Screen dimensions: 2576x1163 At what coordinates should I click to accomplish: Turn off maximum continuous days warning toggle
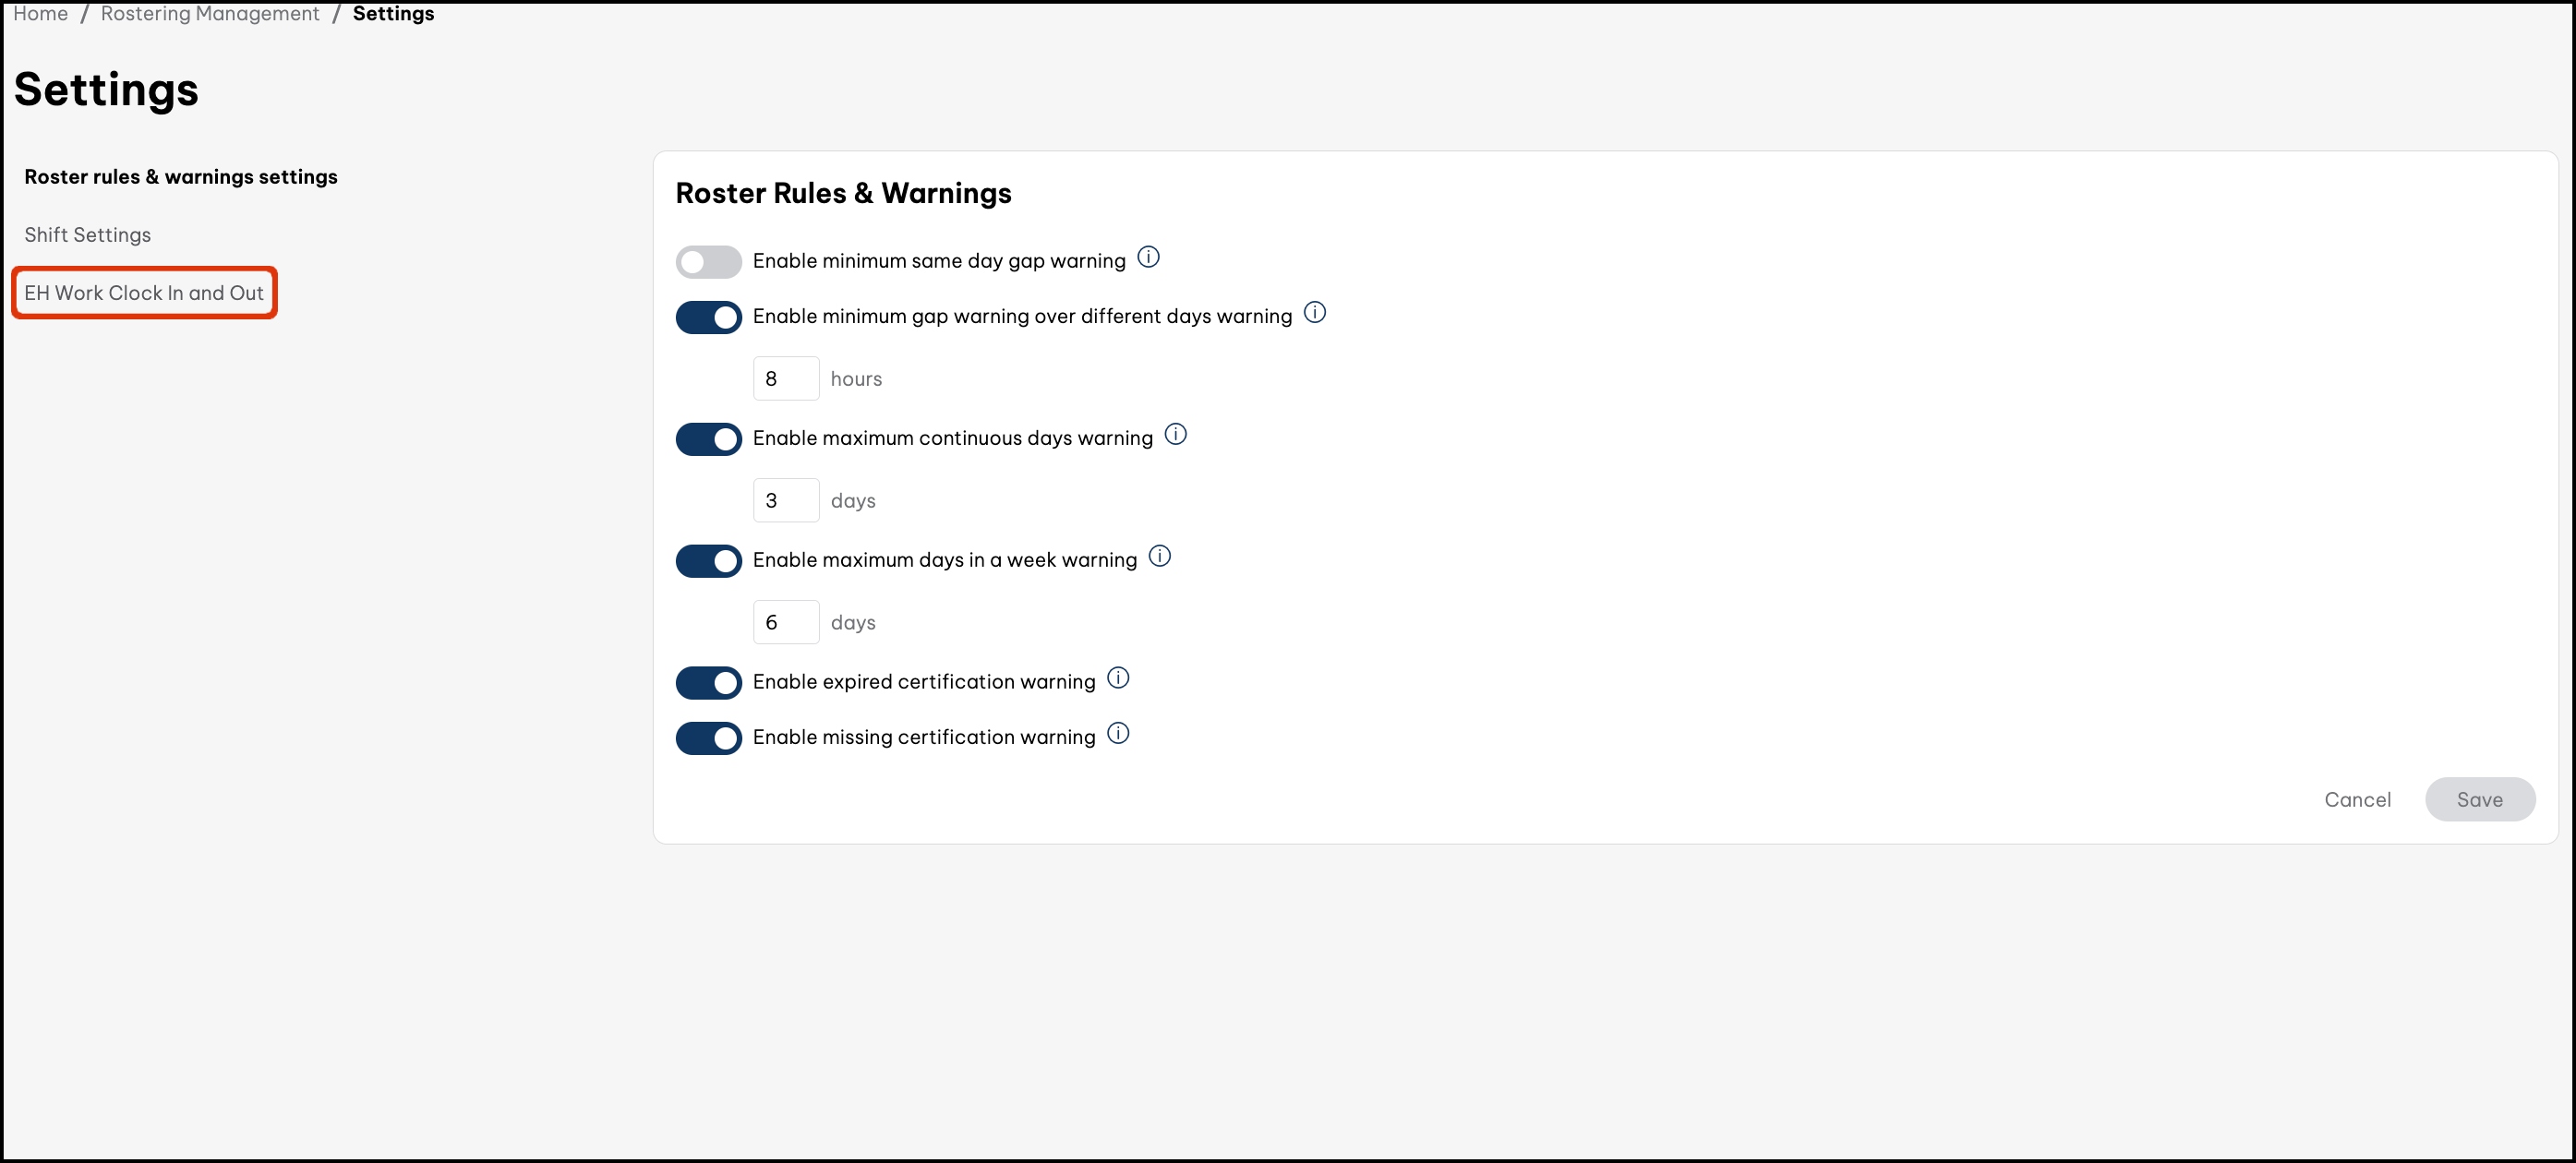click(708, 439)
